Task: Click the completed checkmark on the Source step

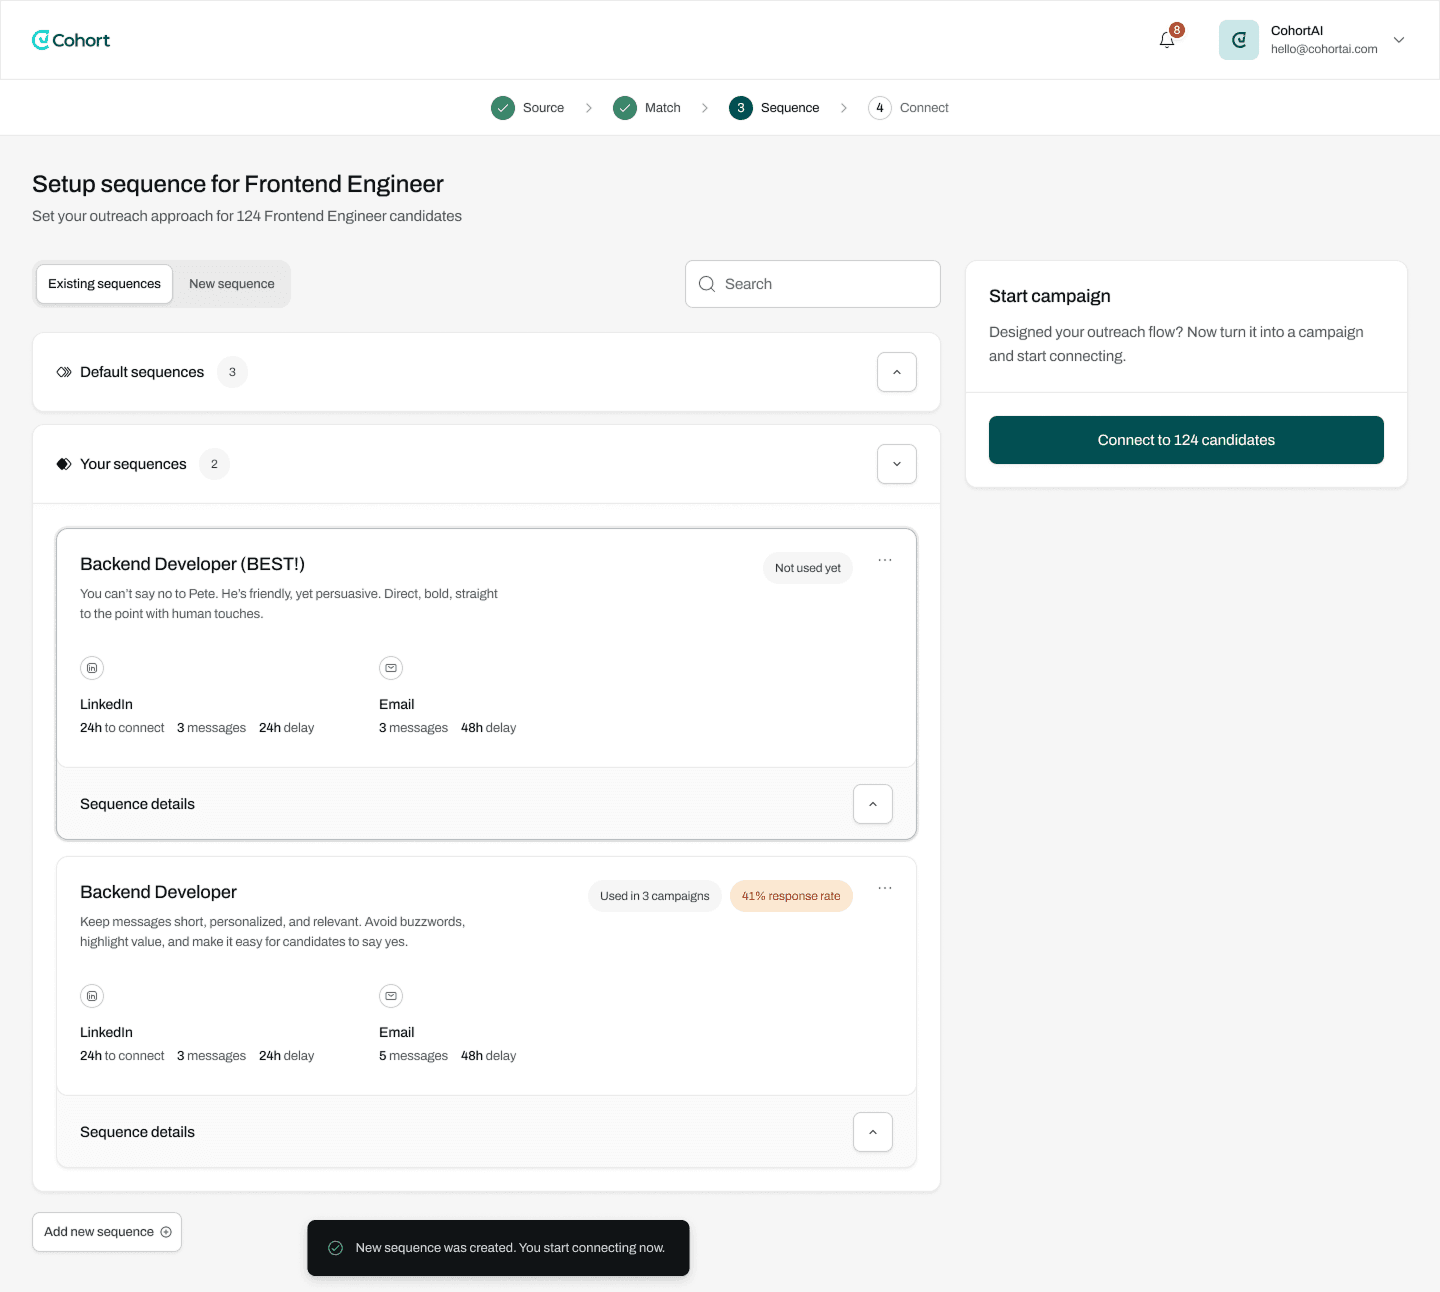Action: (503, 107)
